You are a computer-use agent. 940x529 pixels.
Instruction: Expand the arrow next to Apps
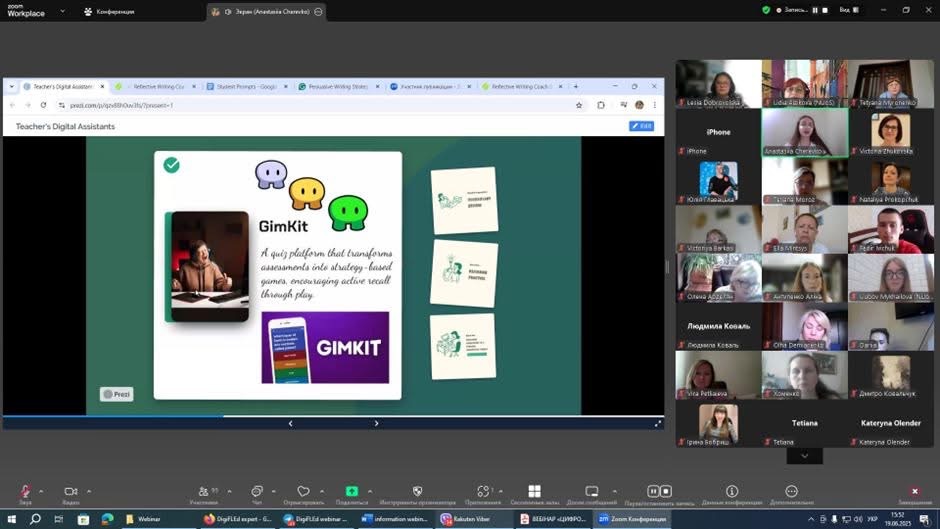501,491
